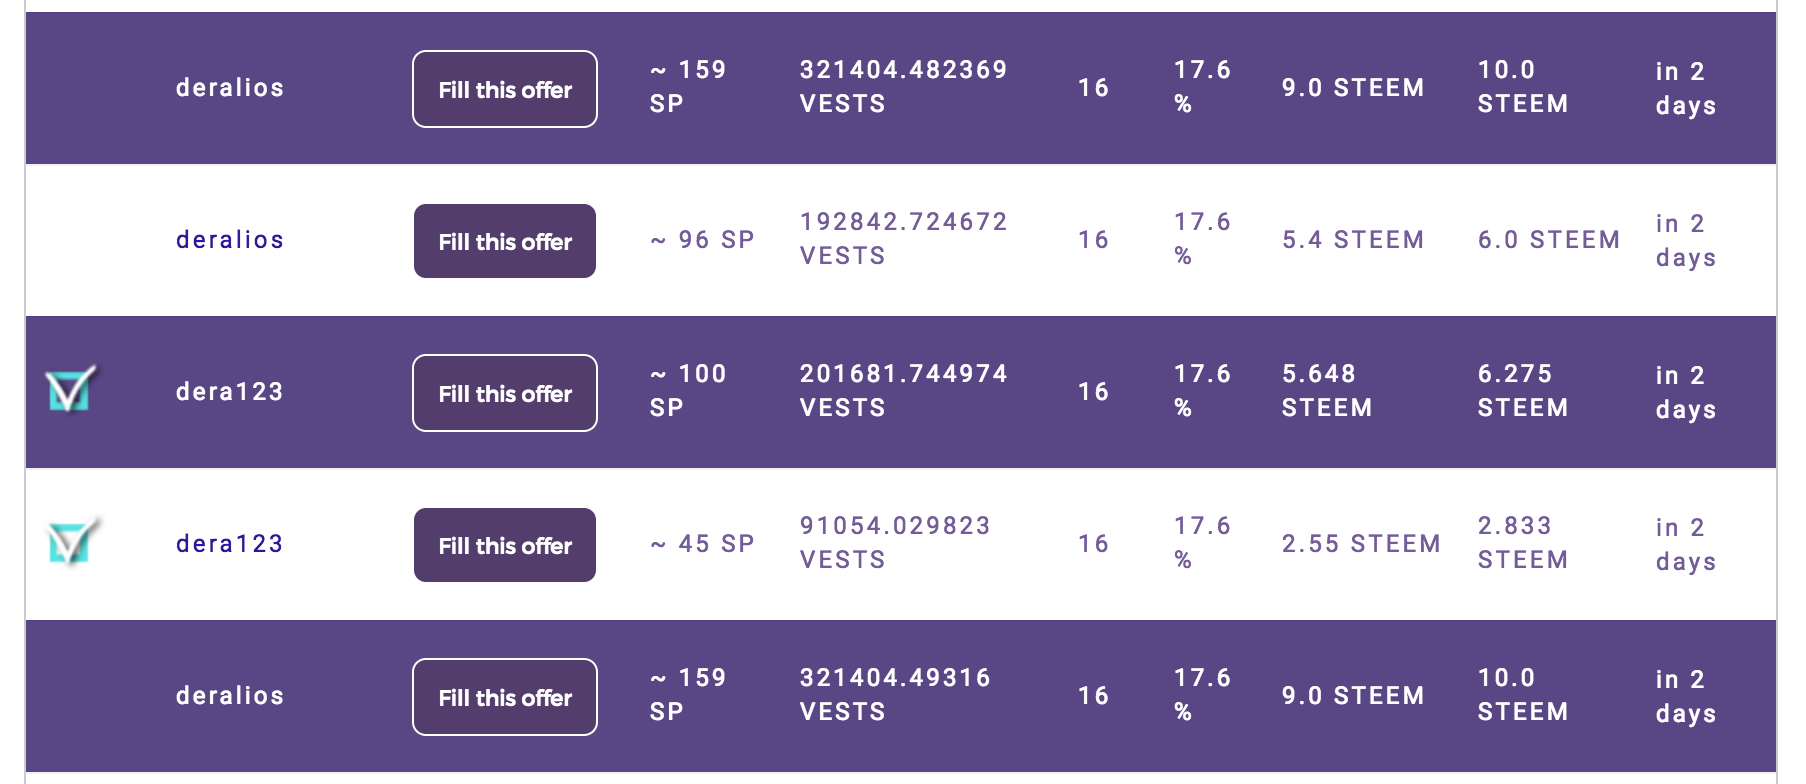The height and width of the screenshot is (784, 1806).
Task: Open dera123 profile in the 45 SP row
Action: pos(230,544)
